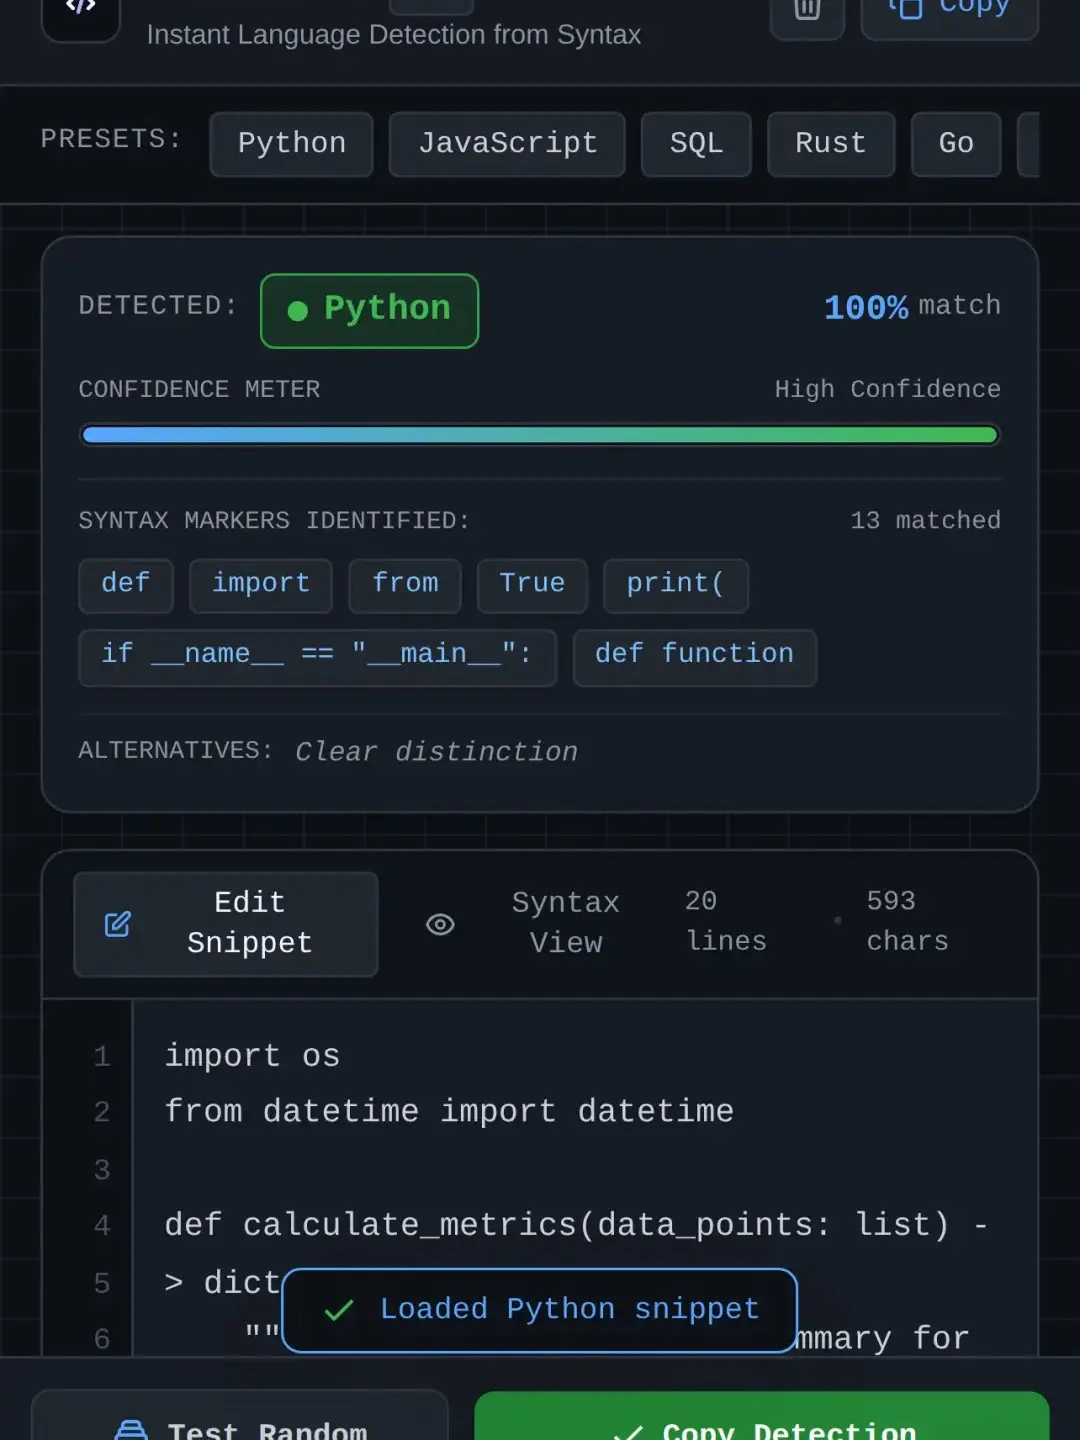The image size is (1080, 1440).
Task: Click line number 4 in the gutter
Action: (x=102, y=1226)
